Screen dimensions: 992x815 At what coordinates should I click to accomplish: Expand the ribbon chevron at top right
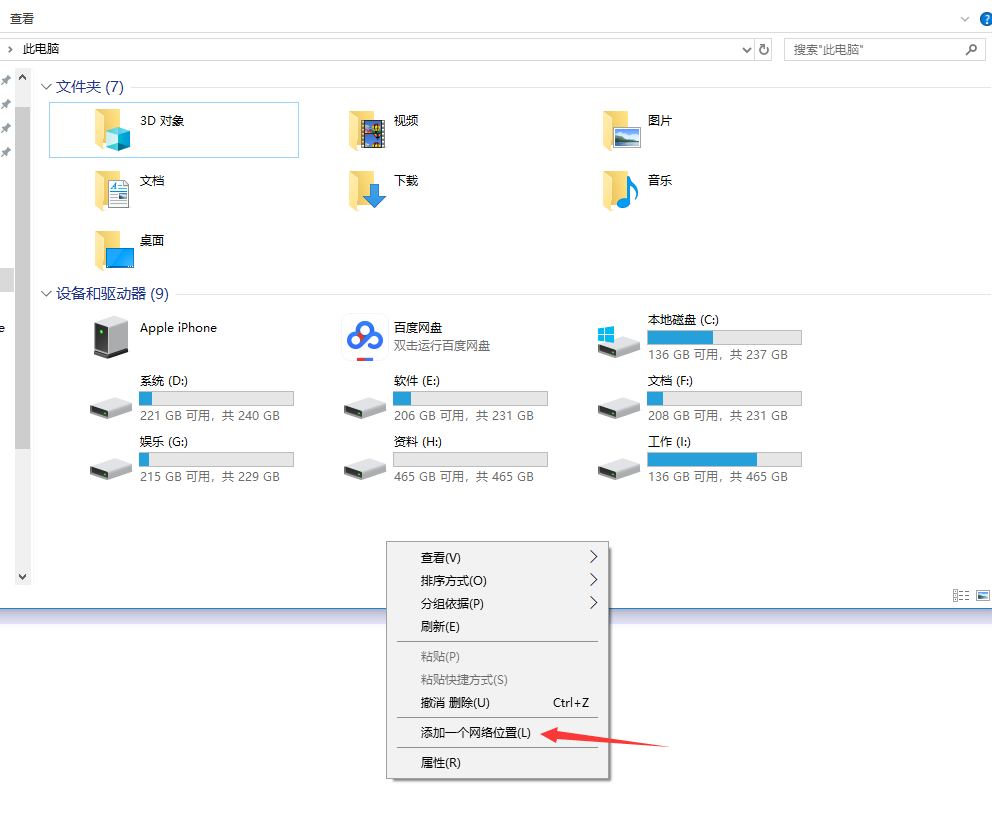coord(965,19)
